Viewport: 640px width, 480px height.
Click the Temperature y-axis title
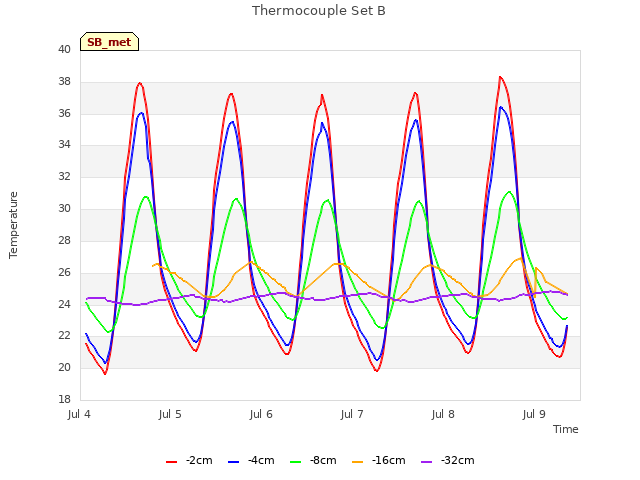coord(13,225)
